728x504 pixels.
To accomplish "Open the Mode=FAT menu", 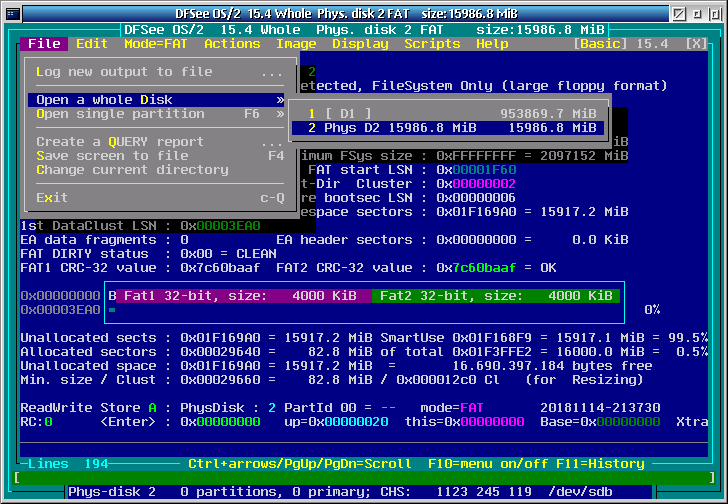I will coord(156,44).
